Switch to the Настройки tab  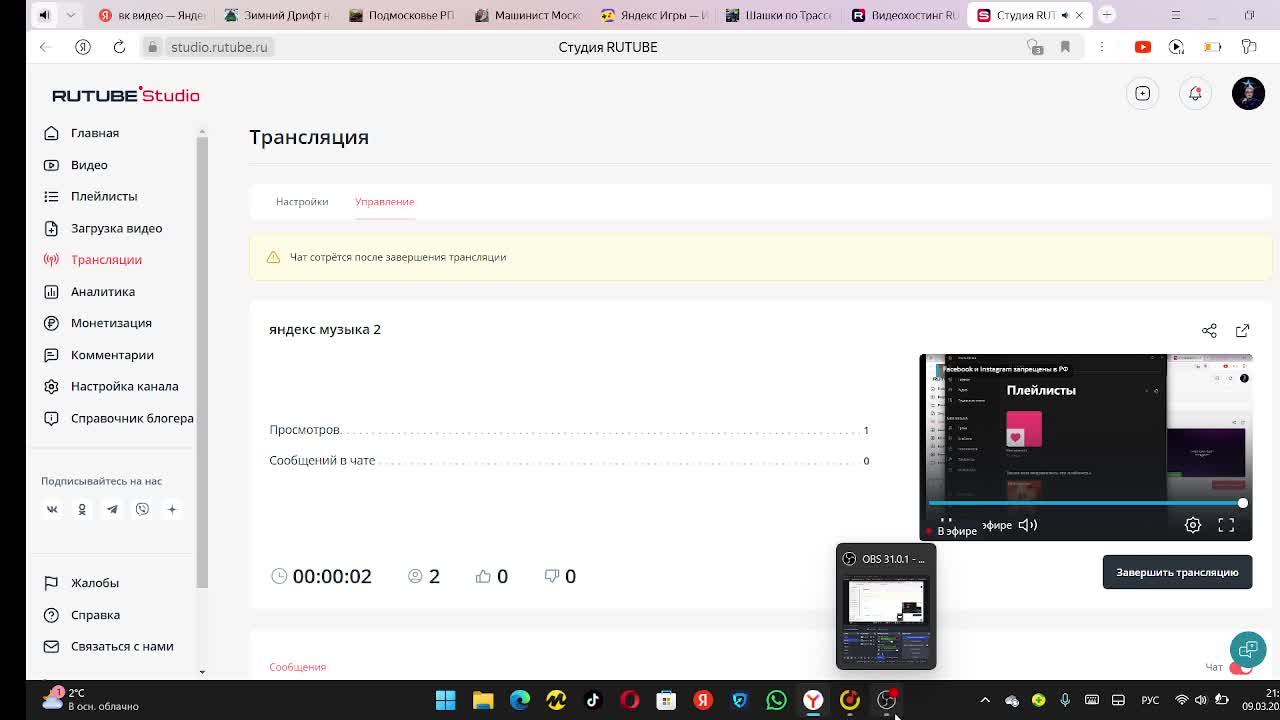tap(302, 201)
